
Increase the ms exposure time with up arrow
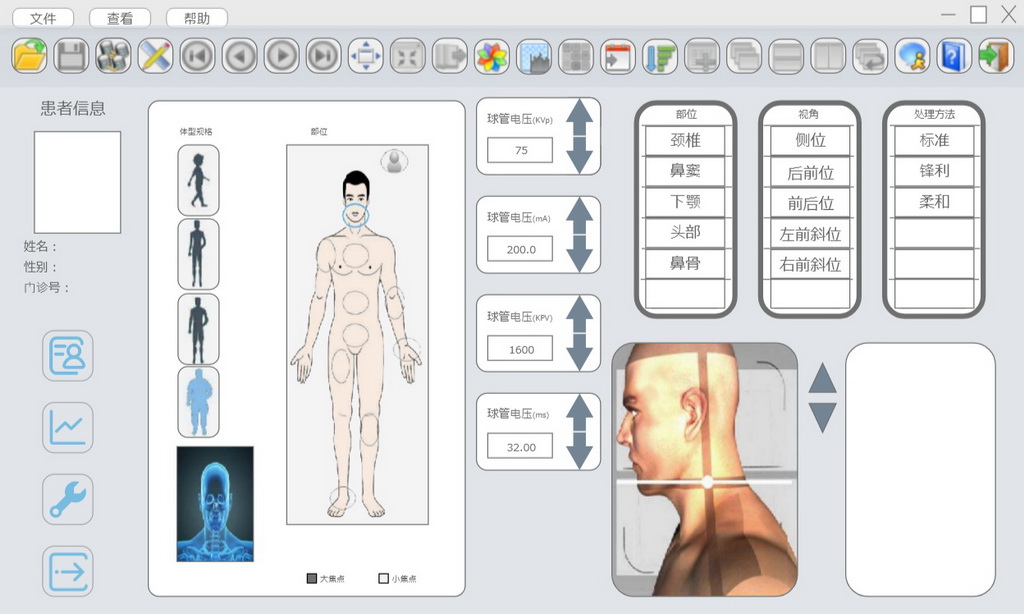click(x=580, y=409)
